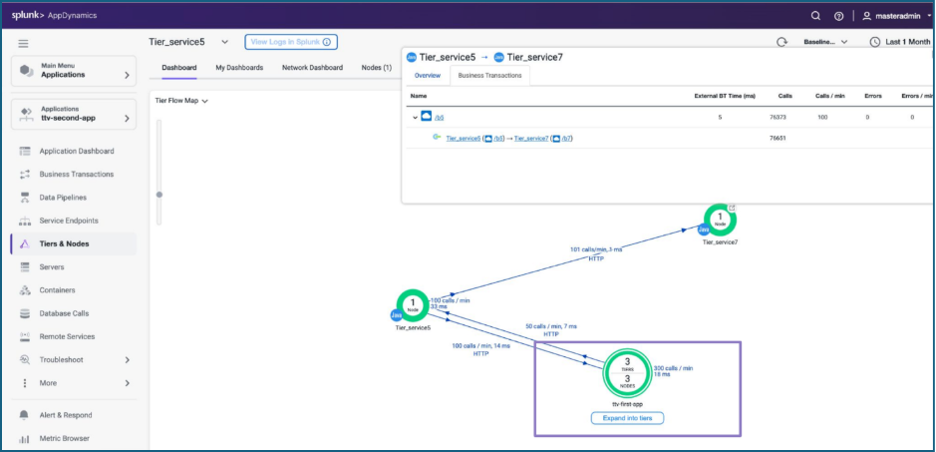Open the Tier Flow Map dropdown
Image resolution: width=936 pixels, height=452 pixels.
coord(181,100)
